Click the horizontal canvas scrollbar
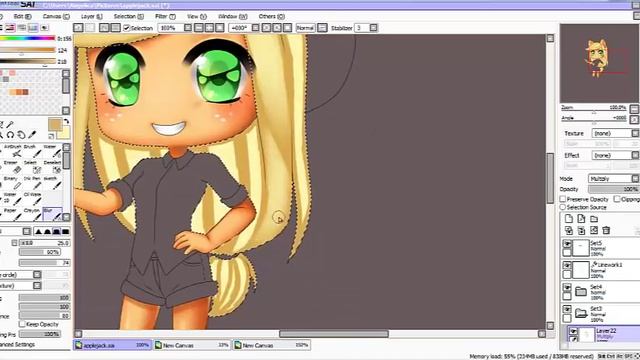Screen dimensions: 640x360 333,333
